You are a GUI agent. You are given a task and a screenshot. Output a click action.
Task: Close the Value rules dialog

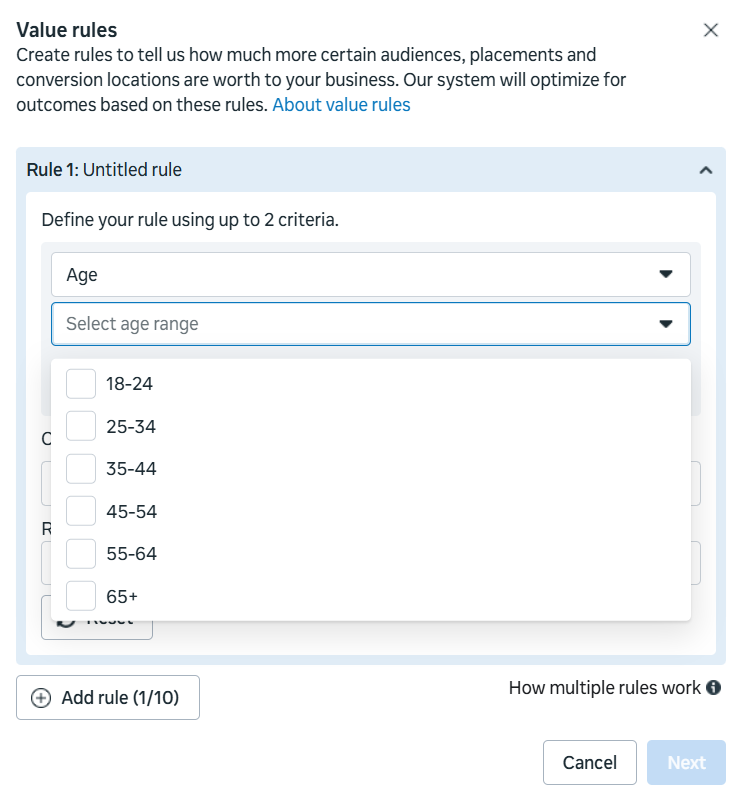pyautogui.click(x=711, y=30)
